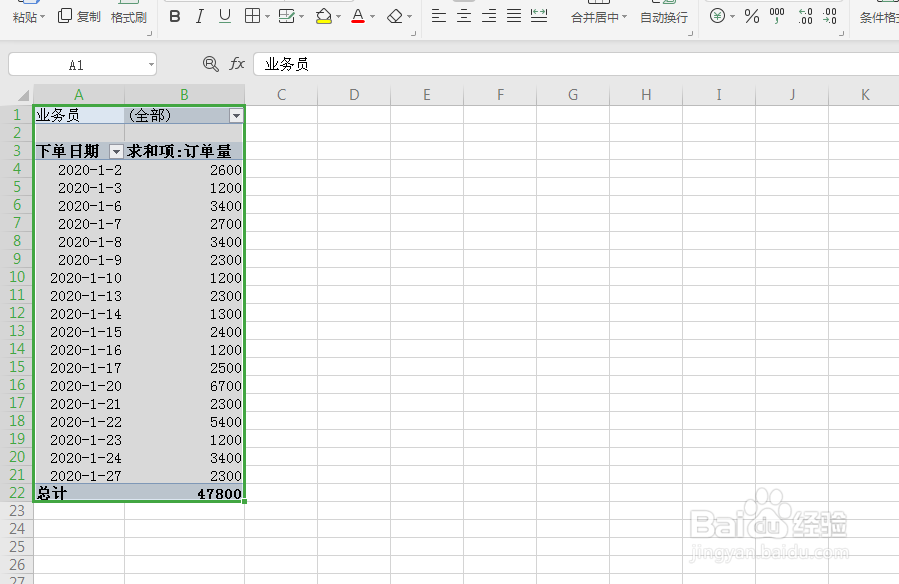Justify text alignment
The height and width of the screenshot is (584, 899).
tap(514, 17)
